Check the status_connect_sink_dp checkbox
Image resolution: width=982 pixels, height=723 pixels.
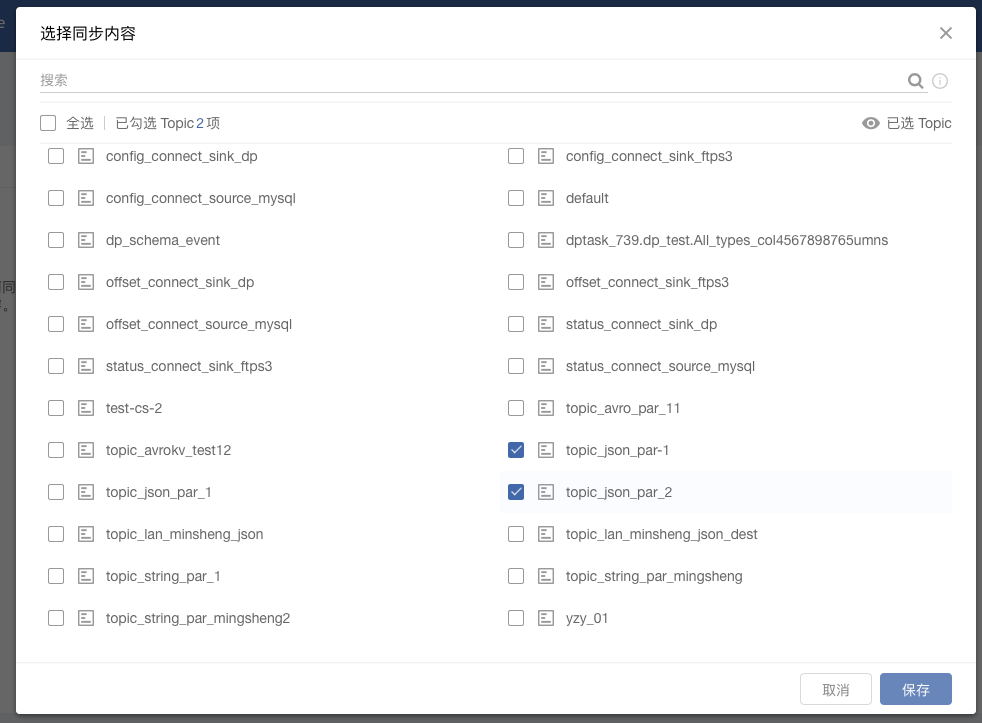[516, 324]
